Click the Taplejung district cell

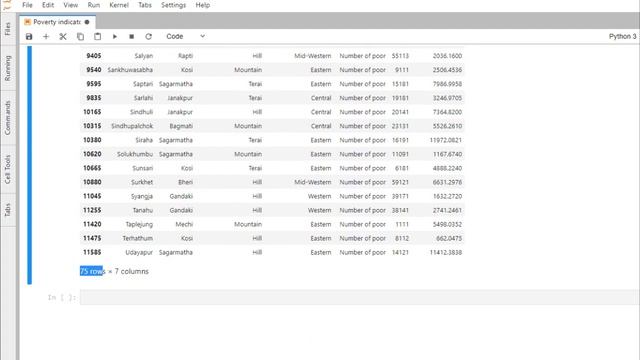139,224
